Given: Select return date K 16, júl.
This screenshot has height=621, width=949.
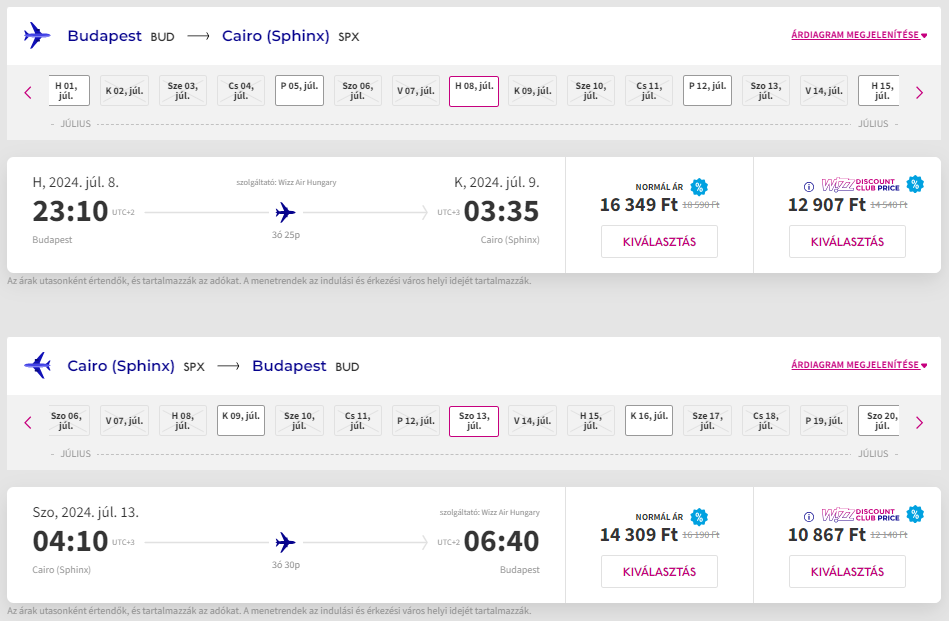Looking at the screenshot, I should pyautogui.click(x=650, y=421).
